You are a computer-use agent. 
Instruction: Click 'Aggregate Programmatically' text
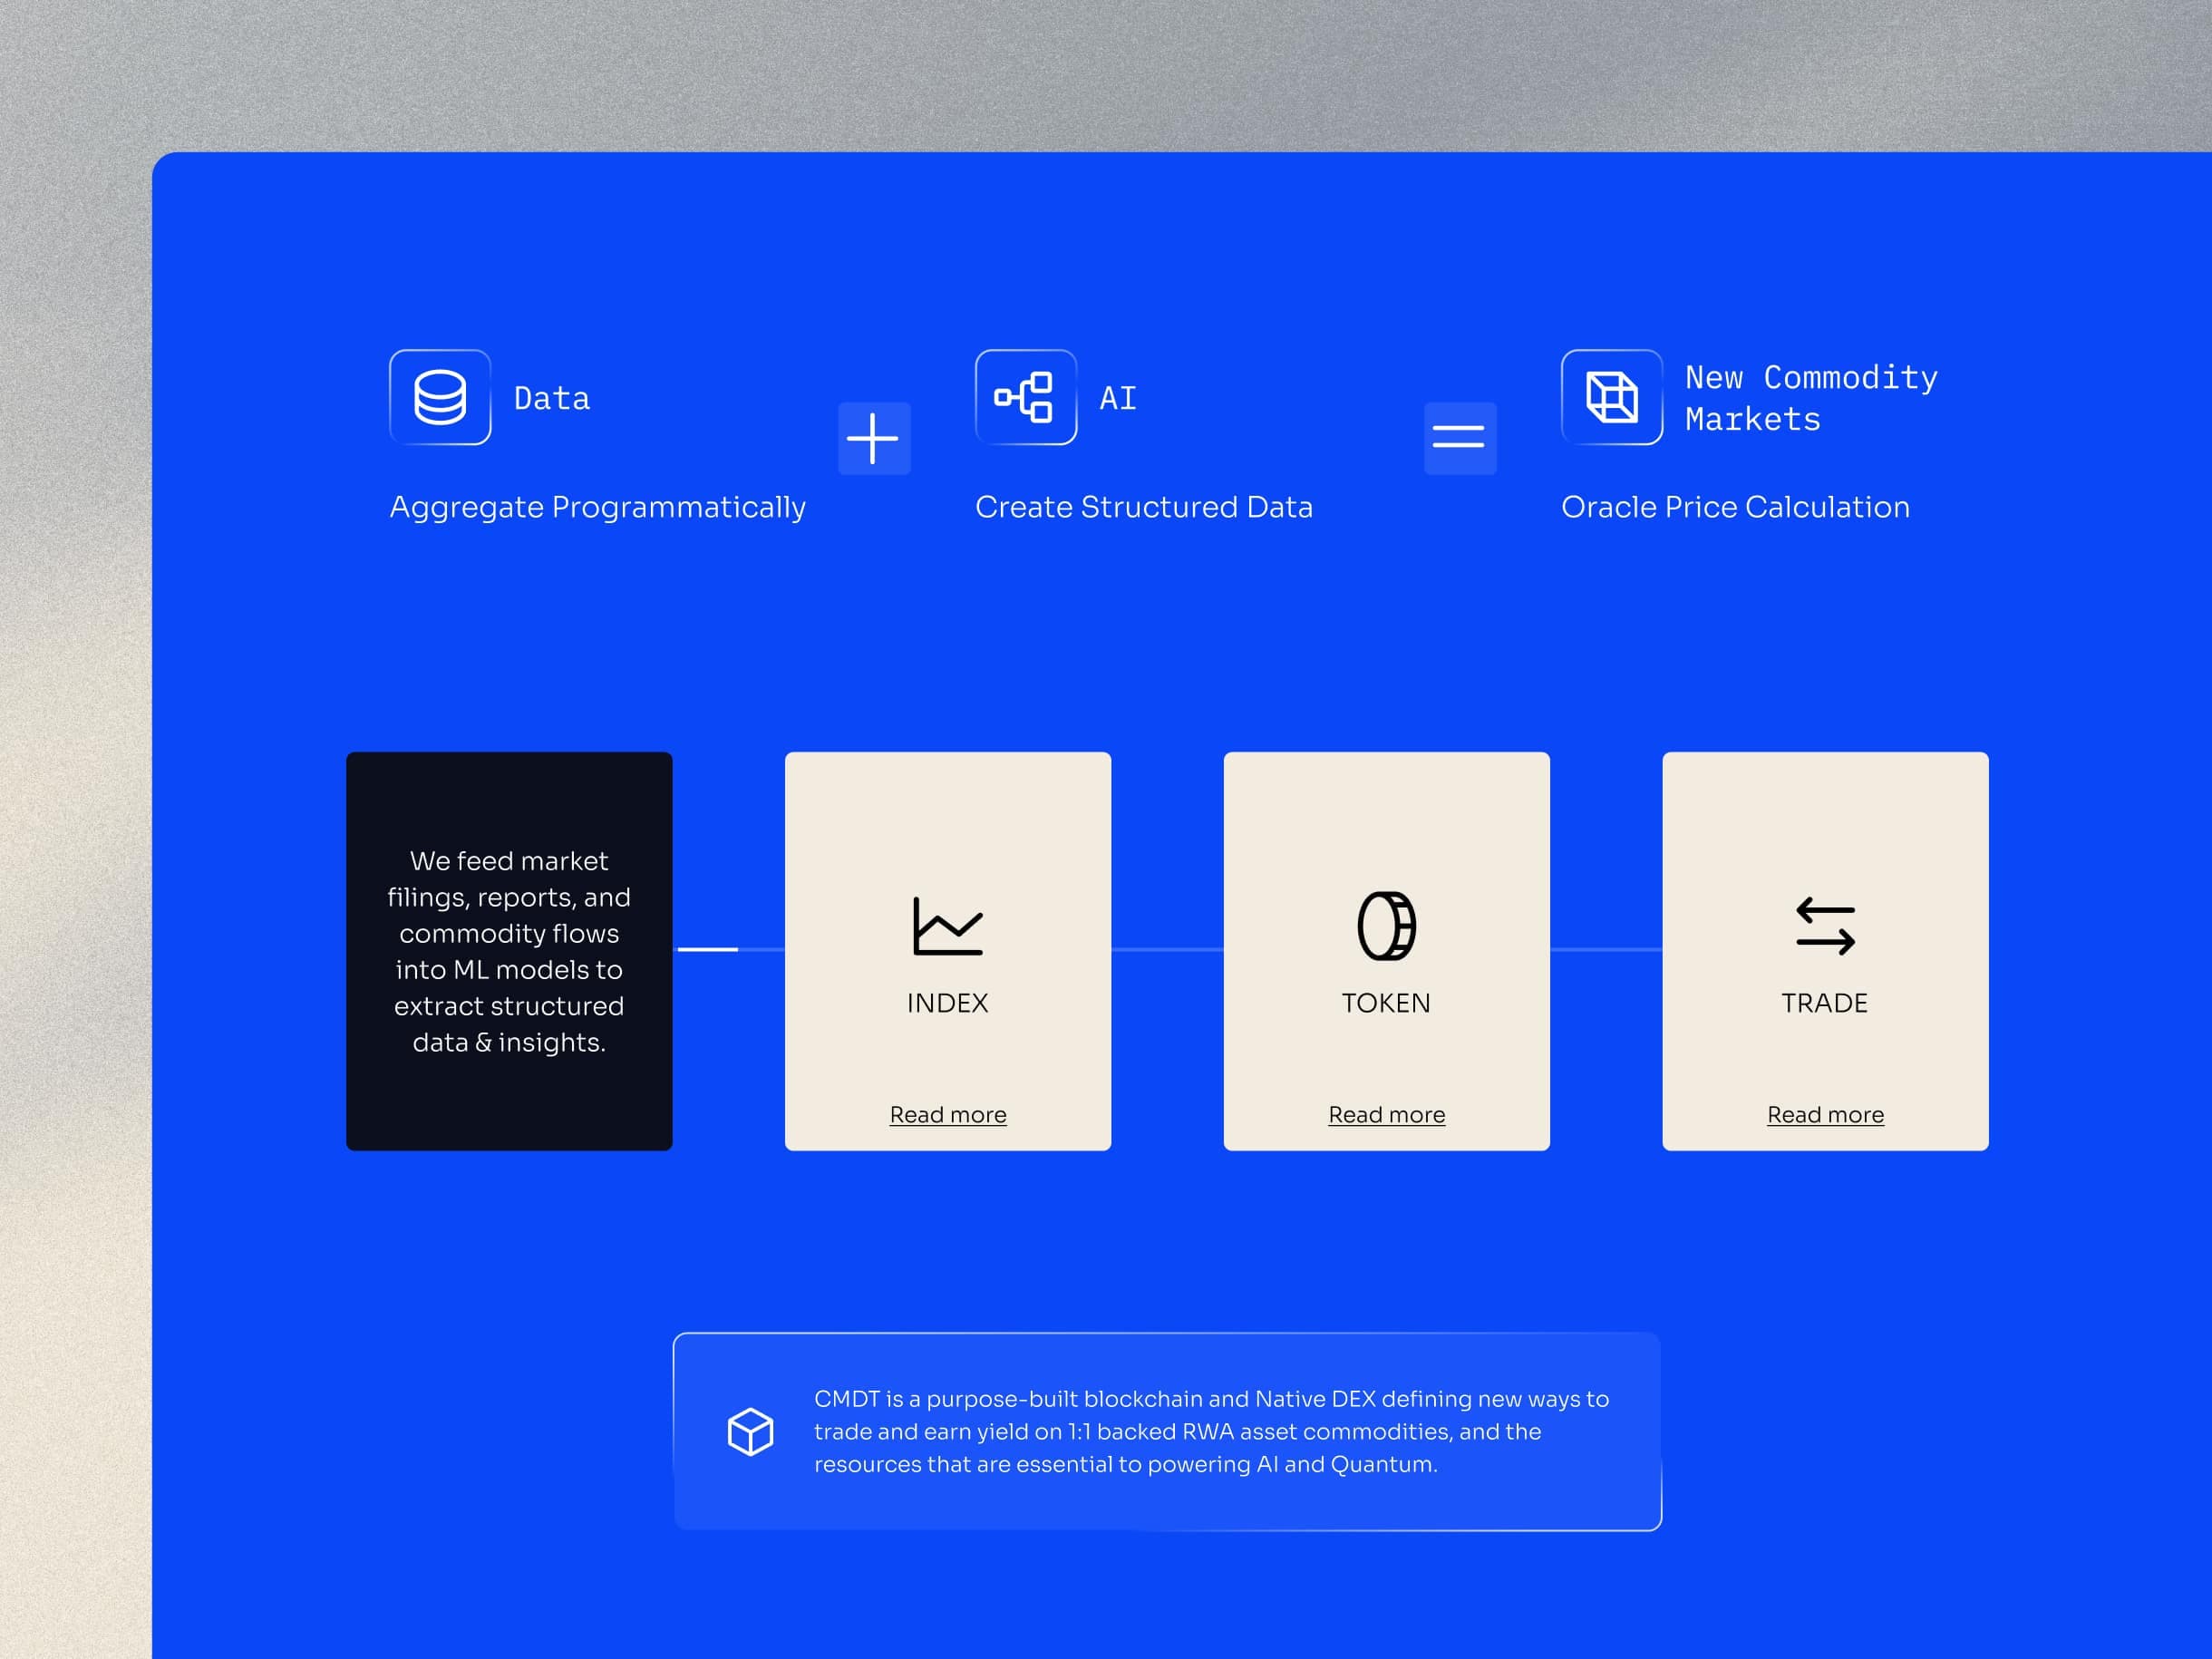coord(597,507)
